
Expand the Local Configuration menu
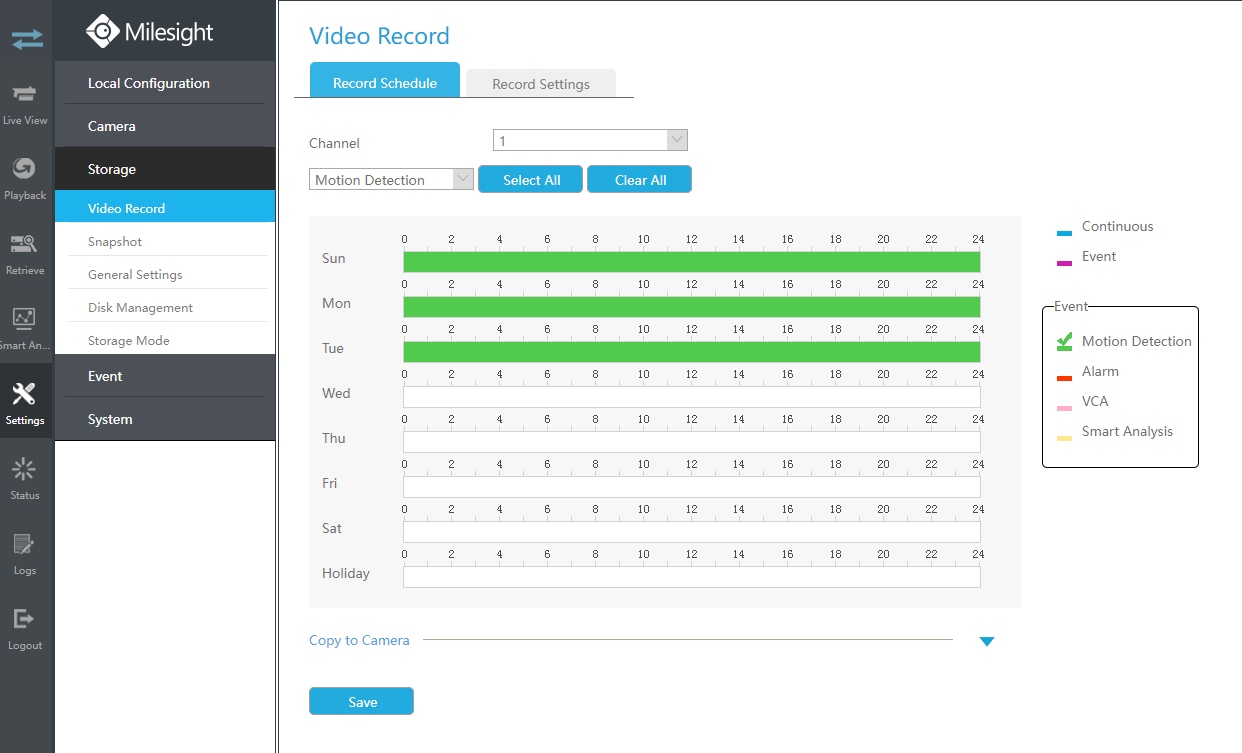(165, 83)
